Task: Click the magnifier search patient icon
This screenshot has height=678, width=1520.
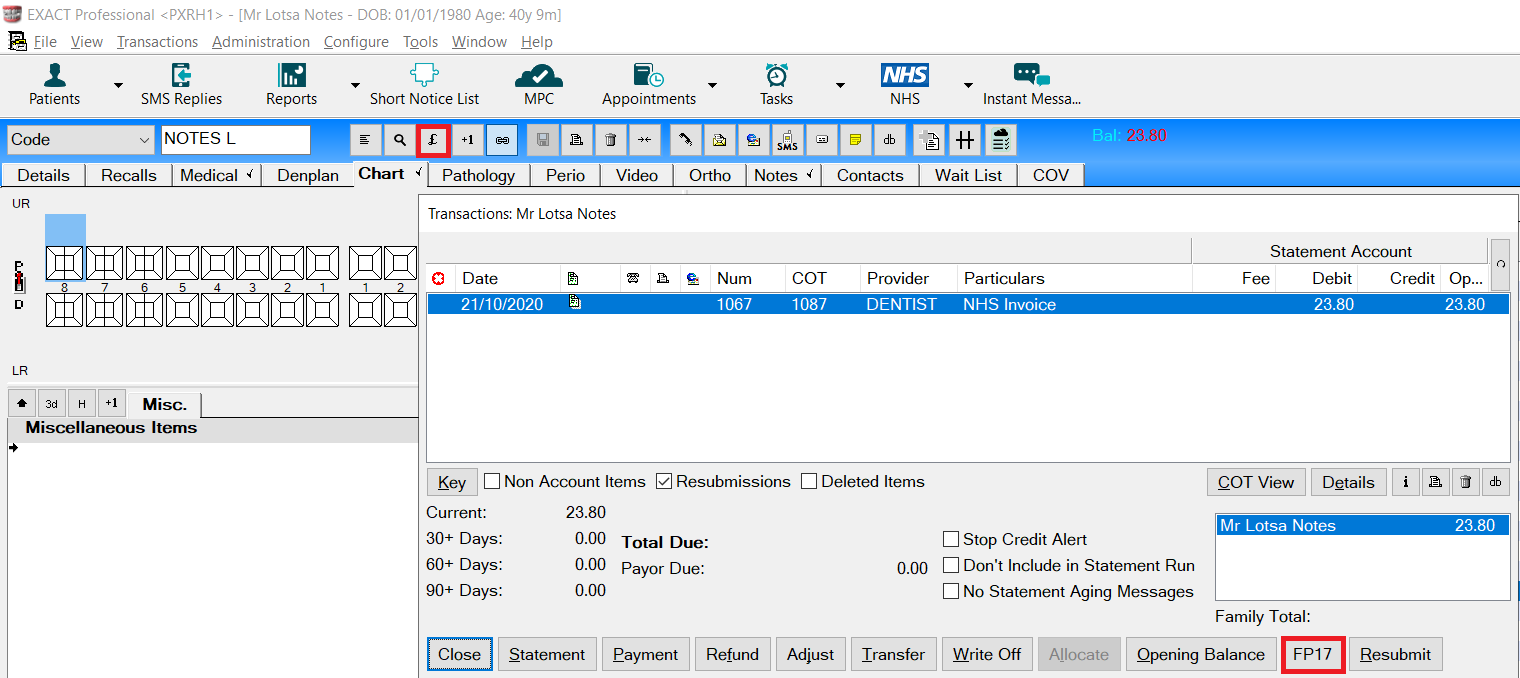Action: coord(399,141)
